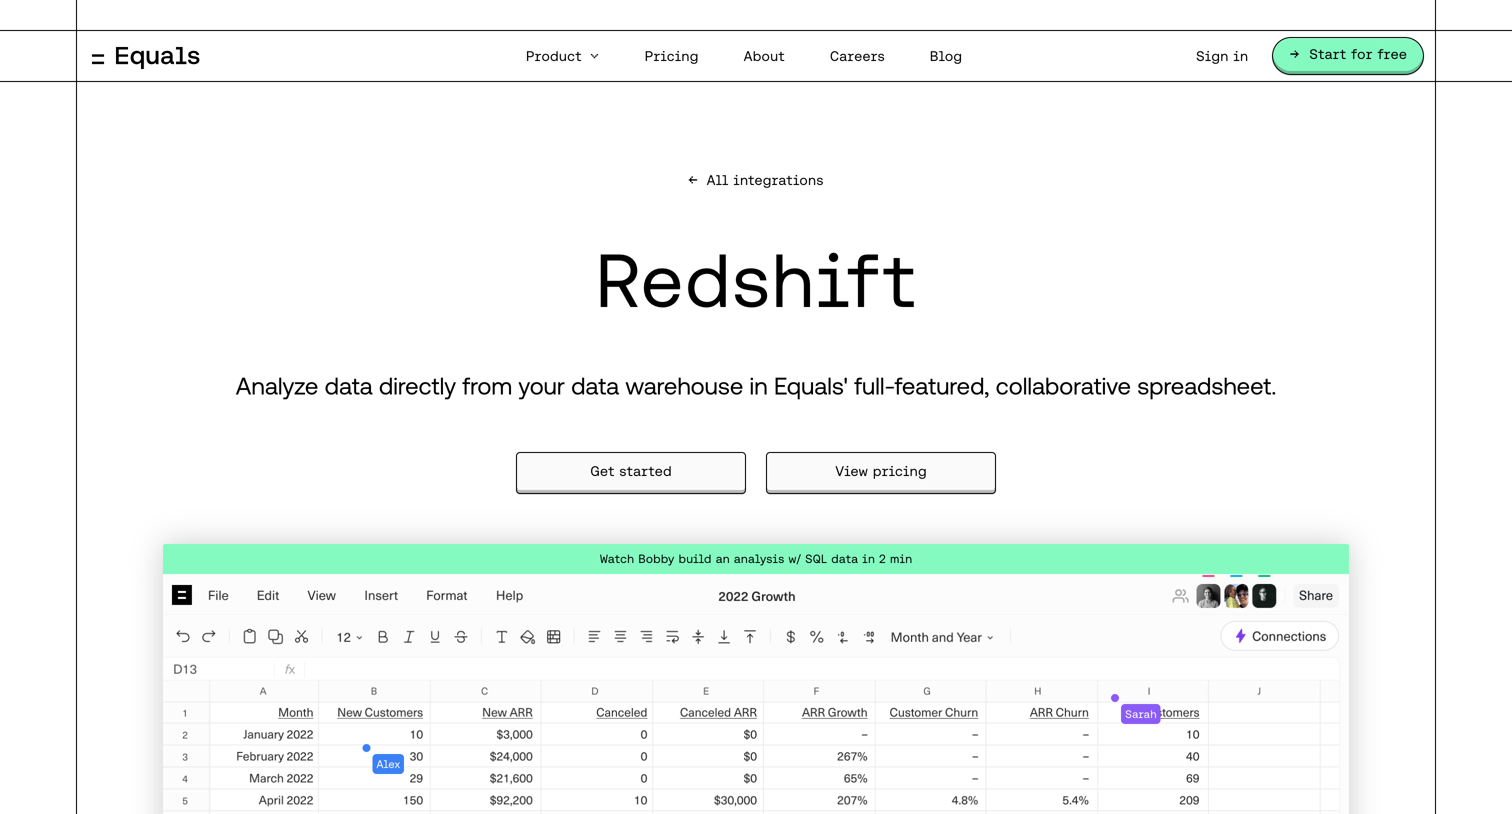Viewport: 1512px width, 814px height.
Task: Go back to All integrations
Action: [x=755, y=180]
